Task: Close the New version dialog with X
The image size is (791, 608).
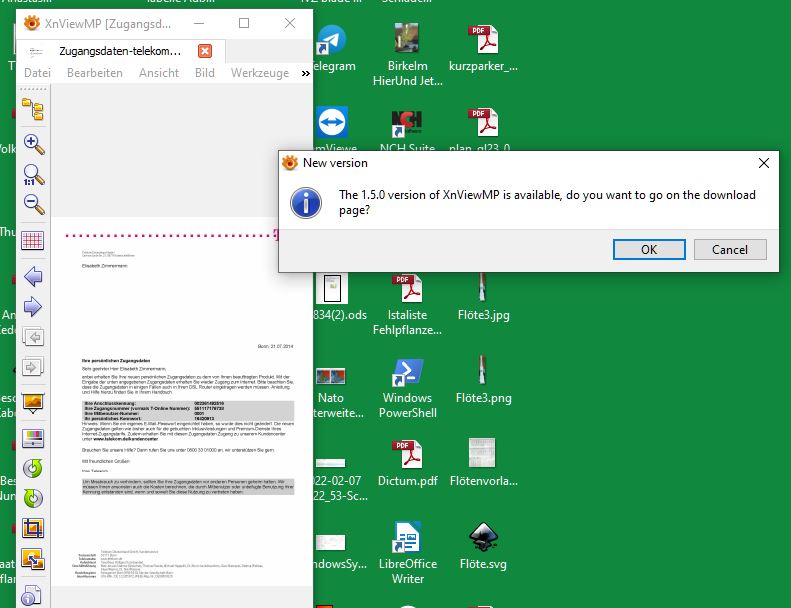Action: pyautogui.click(x=764, y=163)
